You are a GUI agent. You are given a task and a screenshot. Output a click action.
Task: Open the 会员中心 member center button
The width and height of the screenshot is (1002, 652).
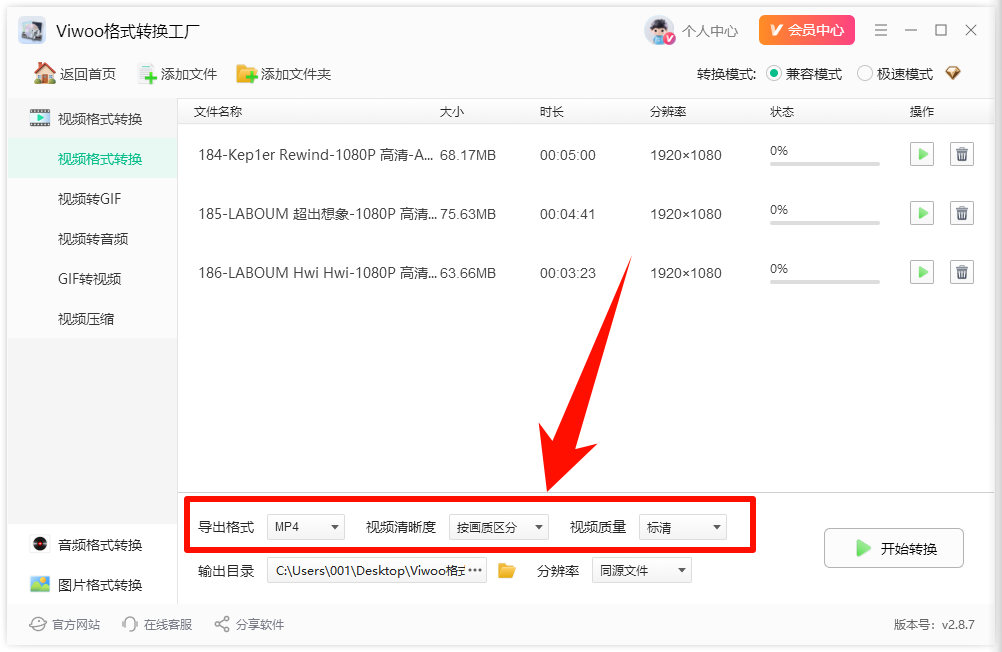806,30
